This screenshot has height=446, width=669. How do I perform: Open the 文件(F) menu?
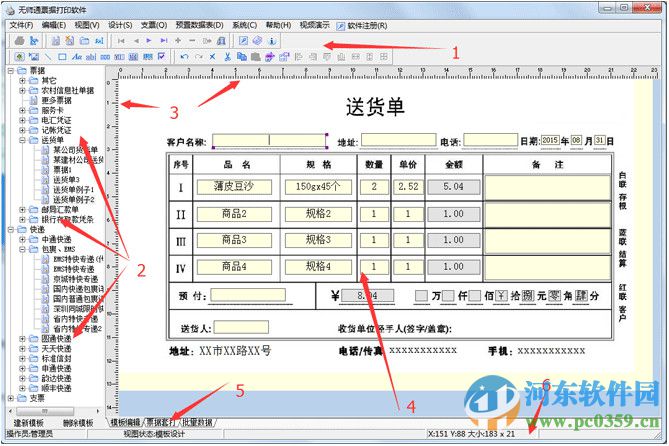pos(21,25)
